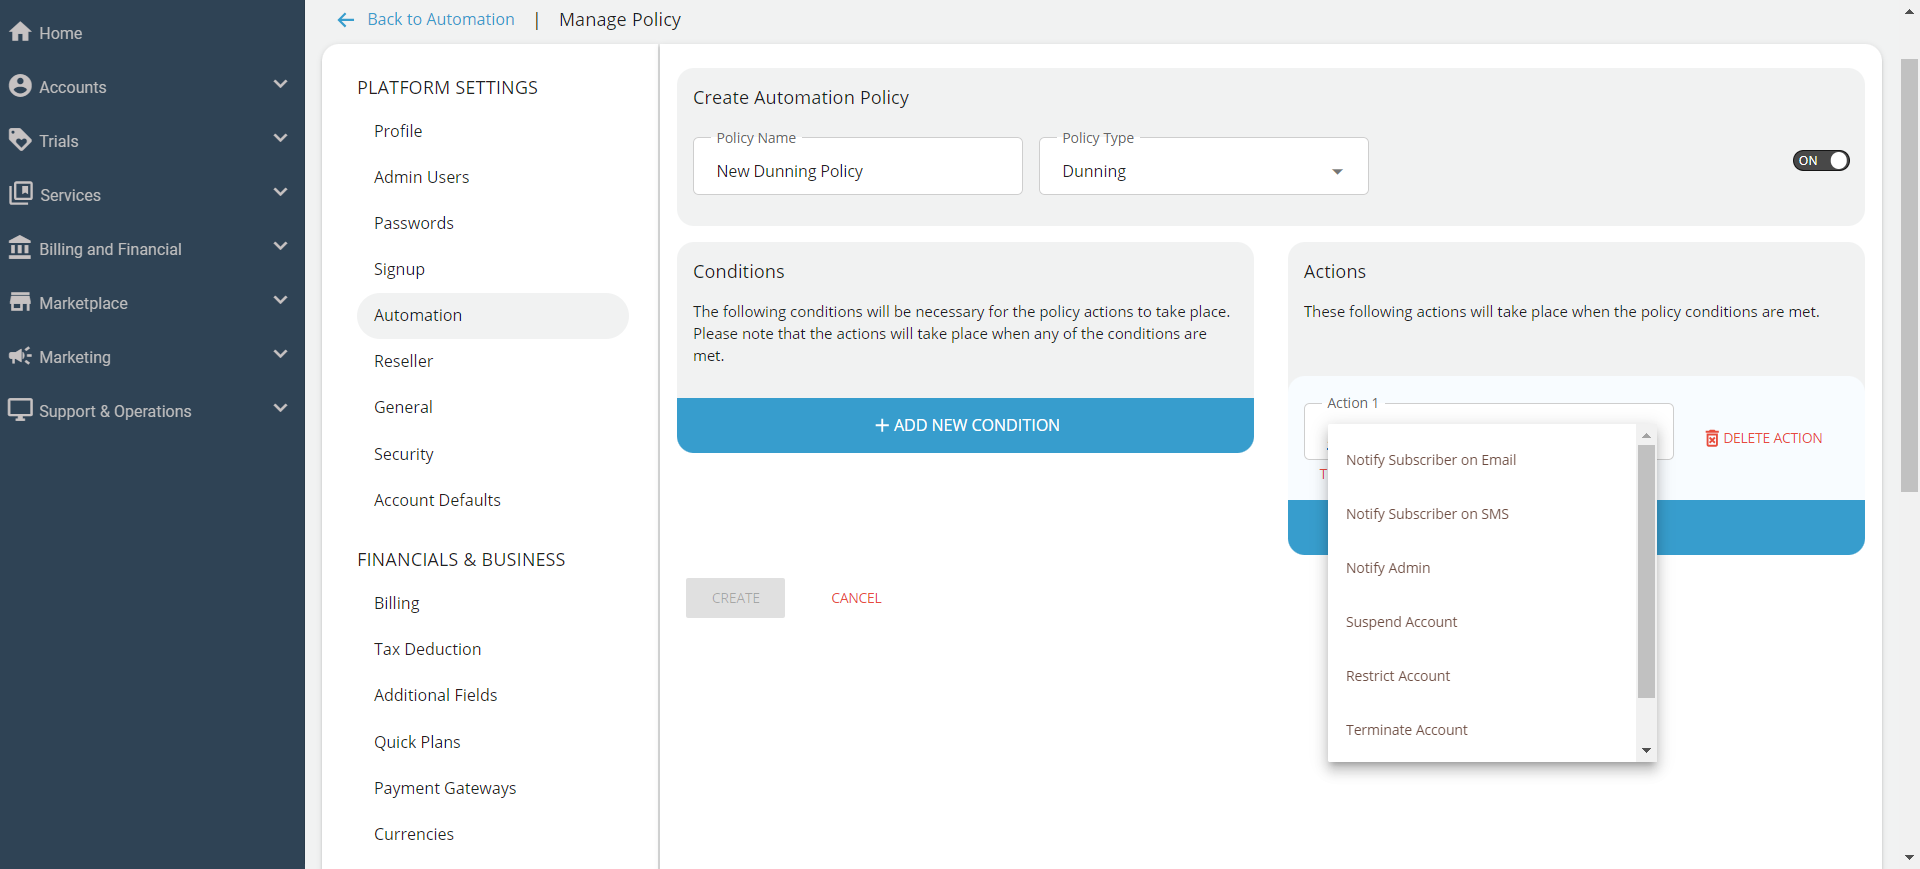
Task: Click the Add New Condition button
Action: (965, 425)
